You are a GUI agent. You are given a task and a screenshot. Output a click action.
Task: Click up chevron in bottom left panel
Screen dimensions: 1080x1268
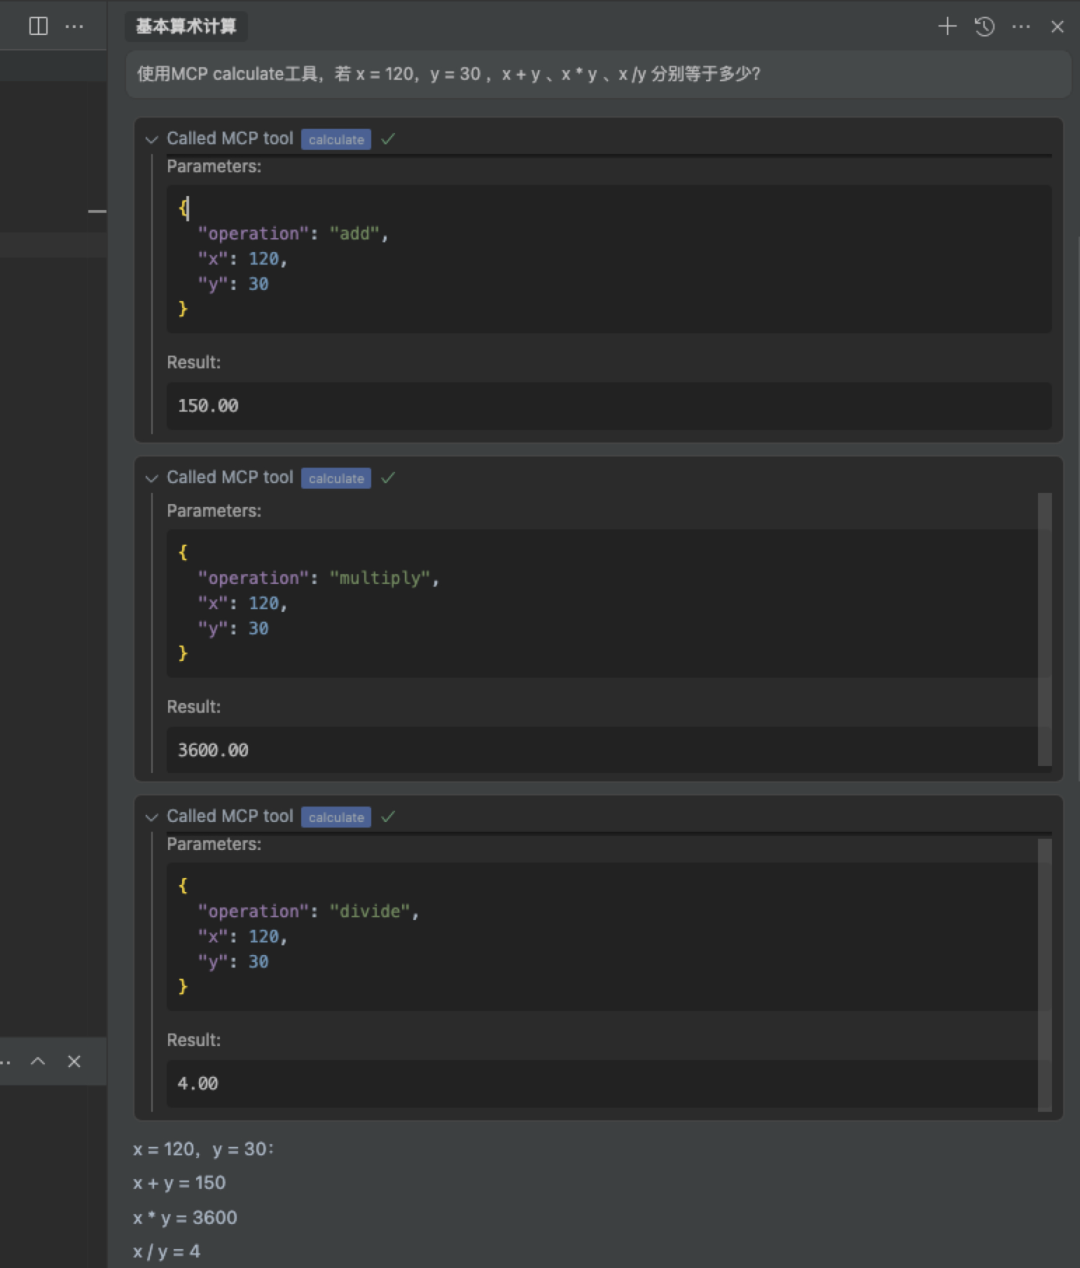click(38, 1061)
